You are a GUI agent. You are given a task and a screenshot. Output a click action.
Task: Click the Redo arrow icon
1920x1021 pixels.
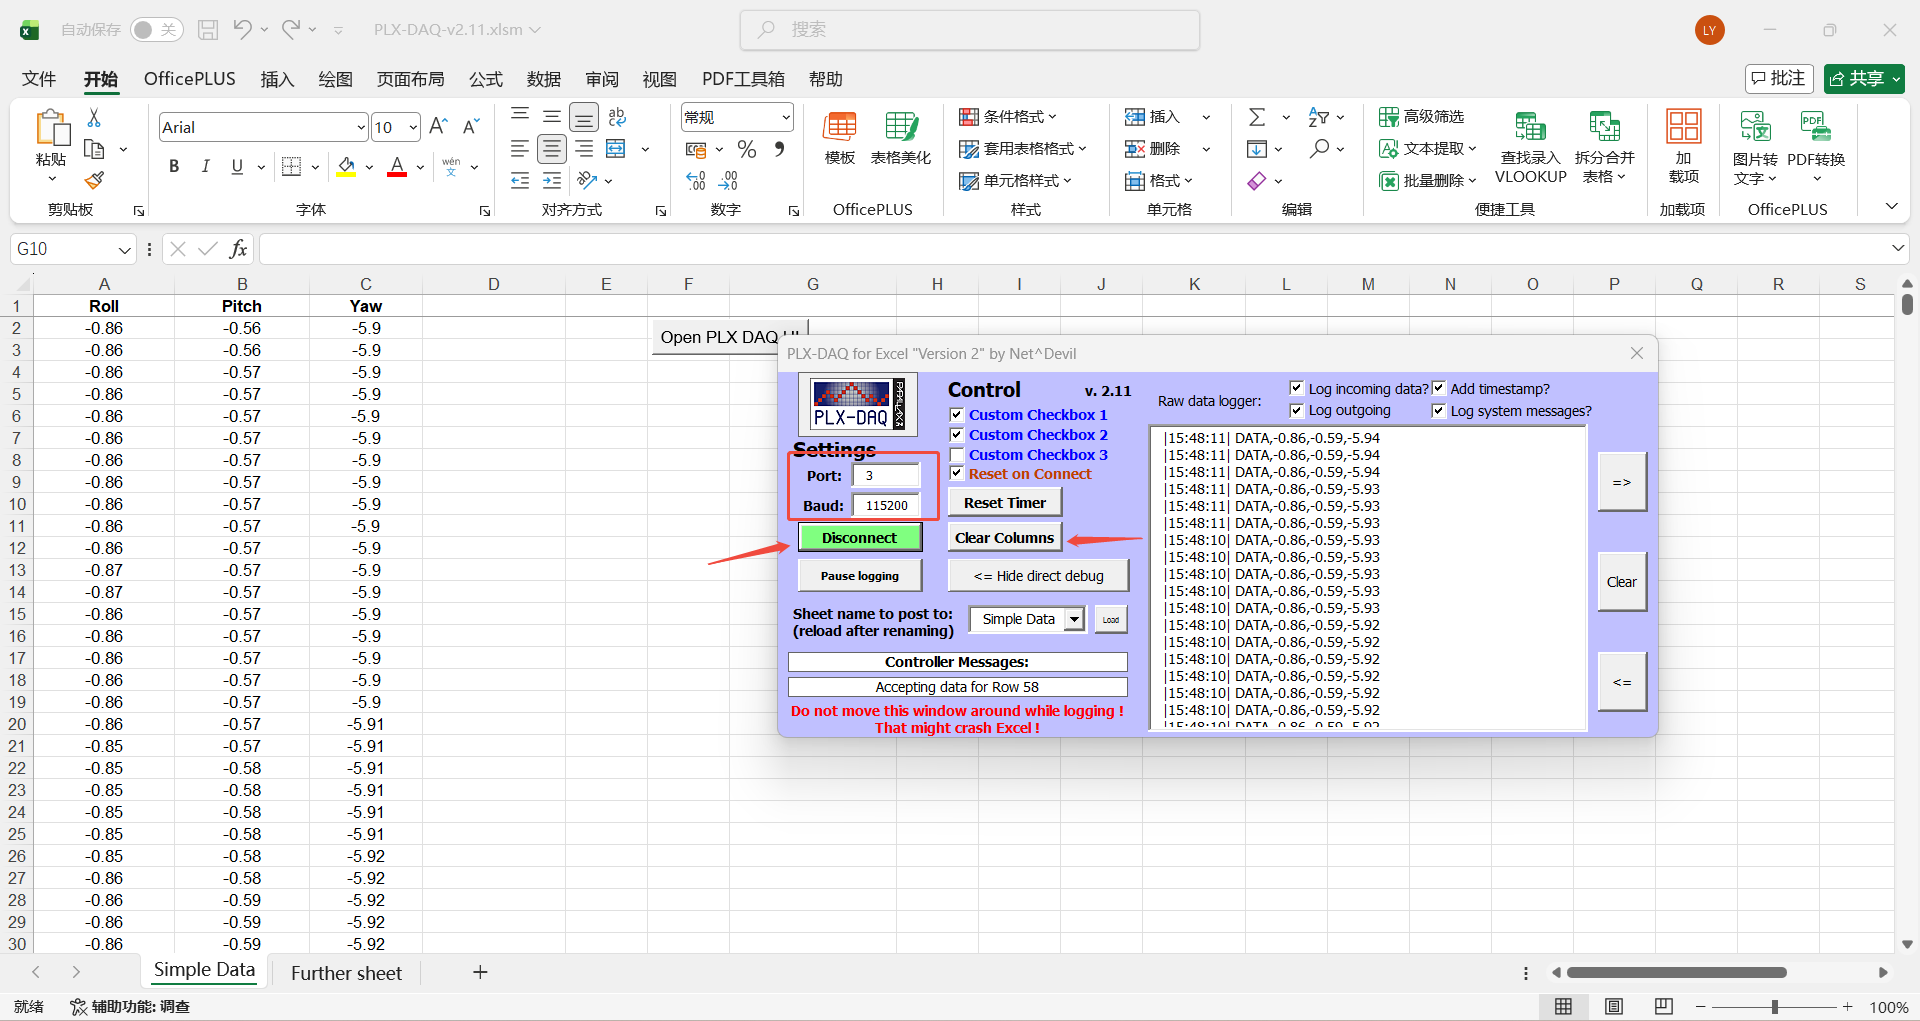[x=291, y=30]
